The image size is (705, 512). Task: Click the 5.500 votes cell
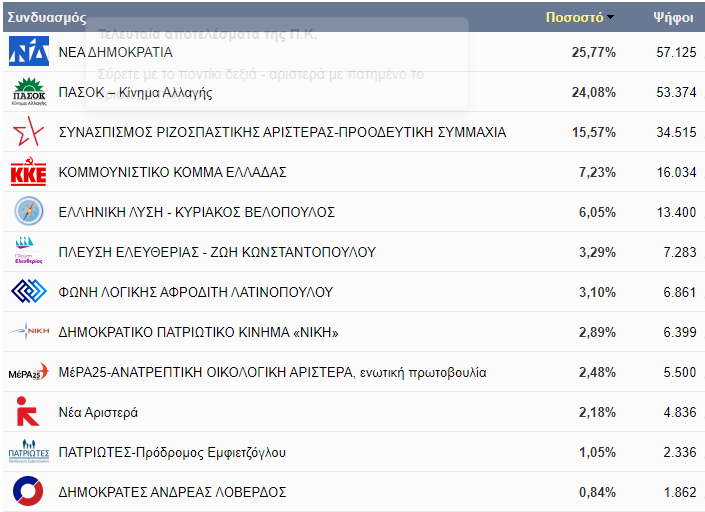(x=680, y=373)
